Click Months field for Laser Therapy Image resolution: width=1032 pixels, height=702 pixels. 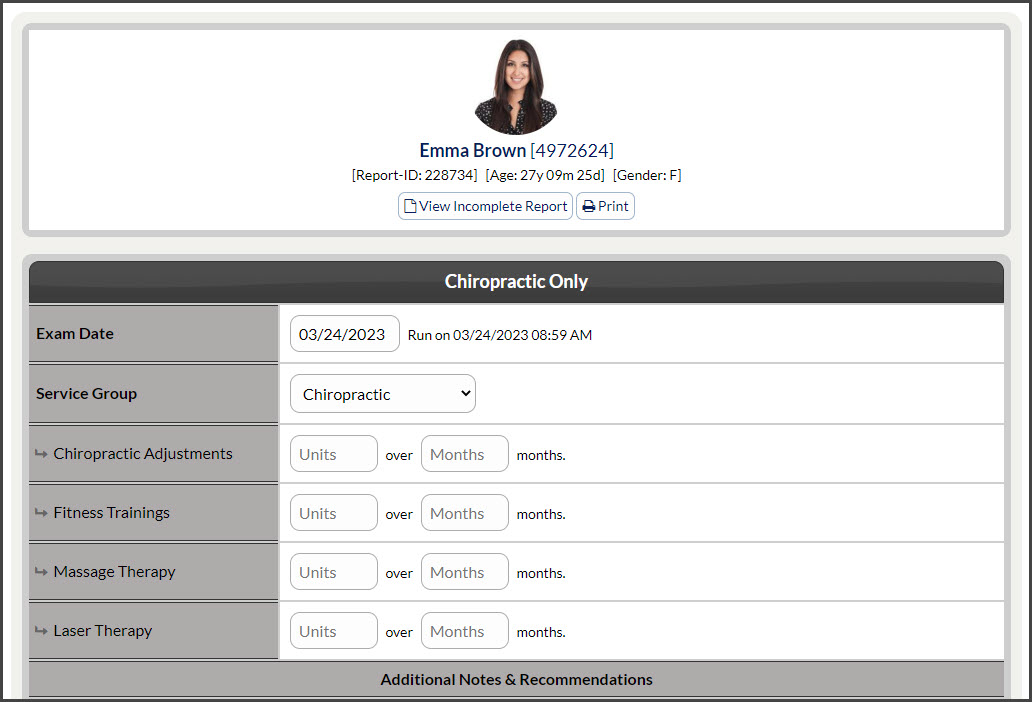click(x=465, y=630)
